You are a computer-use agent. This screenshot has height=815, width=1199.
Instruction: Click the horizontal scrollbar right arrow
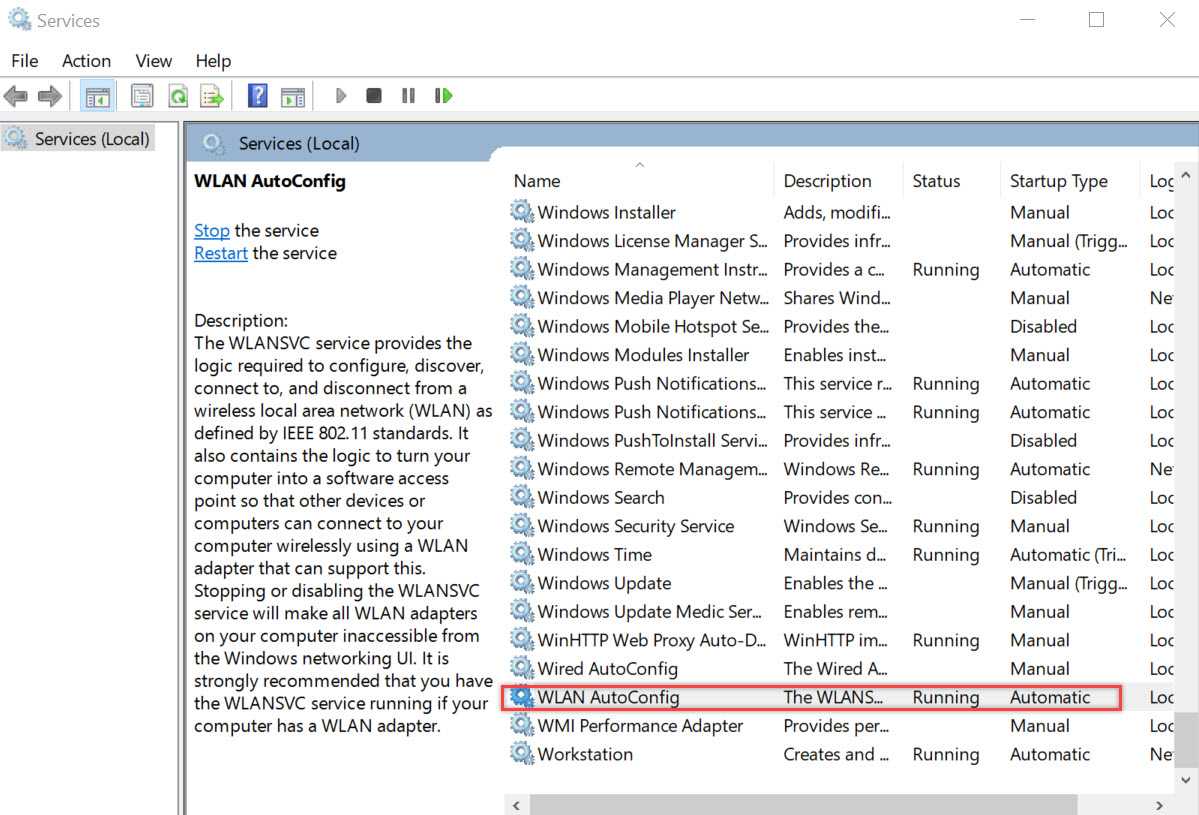(1159, 805)
